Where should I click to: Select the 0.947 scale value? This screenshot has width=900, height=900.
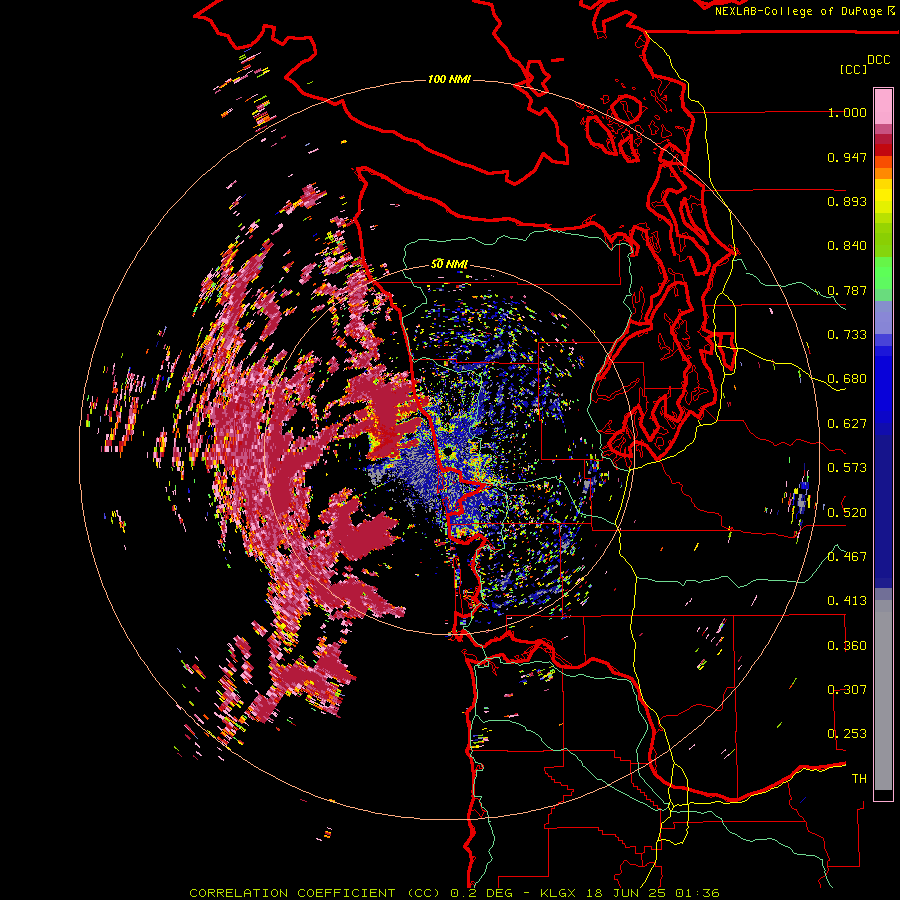tap(847, 157)
